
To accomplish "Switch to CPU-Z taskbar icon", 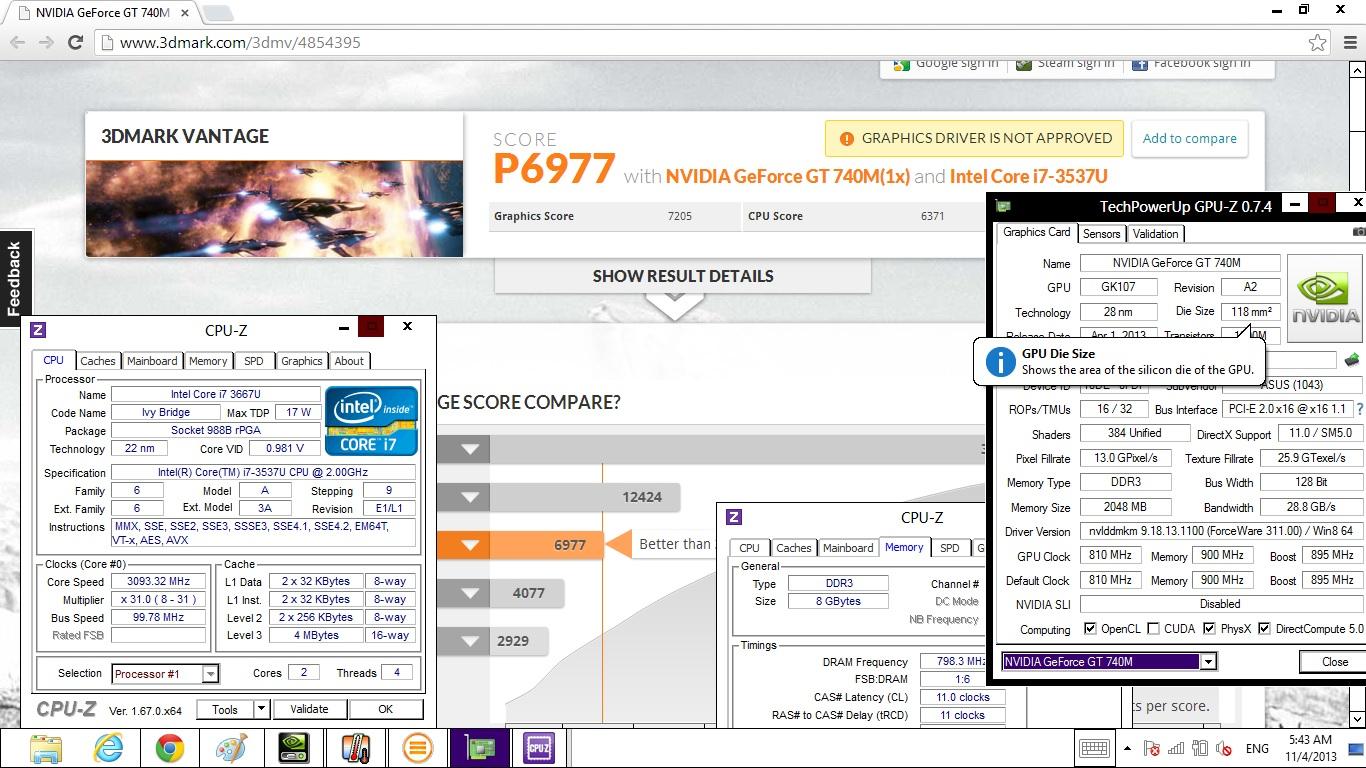I will [540, 748].
